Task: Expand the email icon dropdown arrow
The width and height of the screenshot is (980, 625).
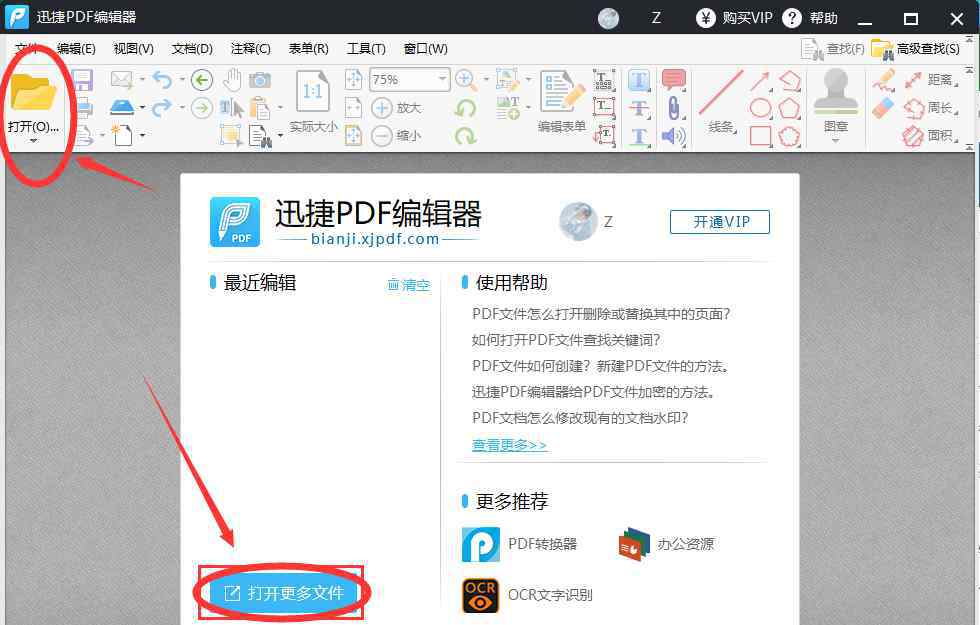Action: tap(142, 80)
